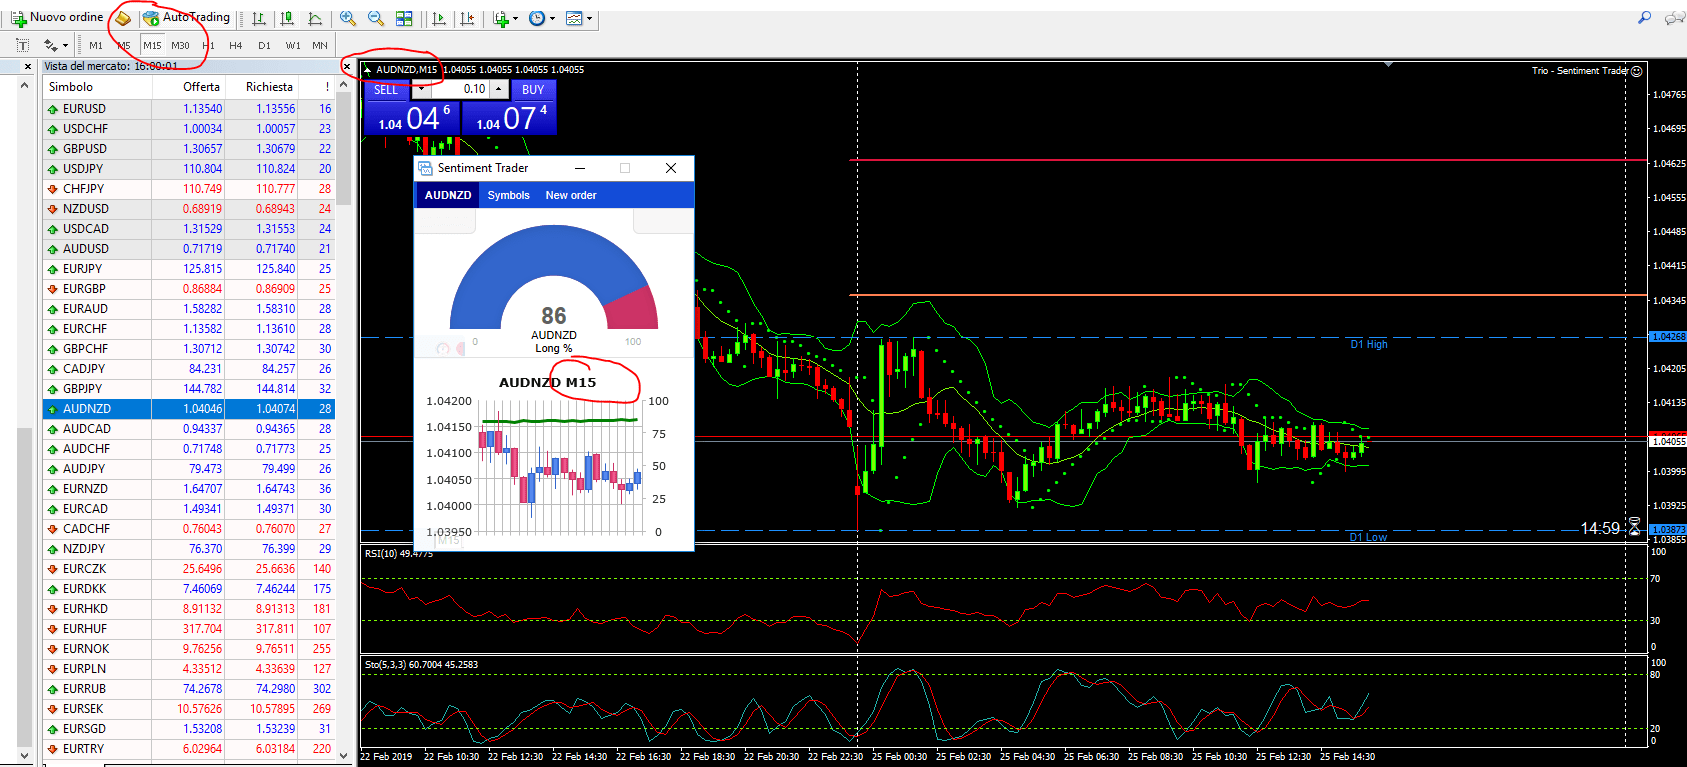Zoom in on the chart
Image resolution: width=1687 pixels, height=767 pixels.
tap(348, 18)
